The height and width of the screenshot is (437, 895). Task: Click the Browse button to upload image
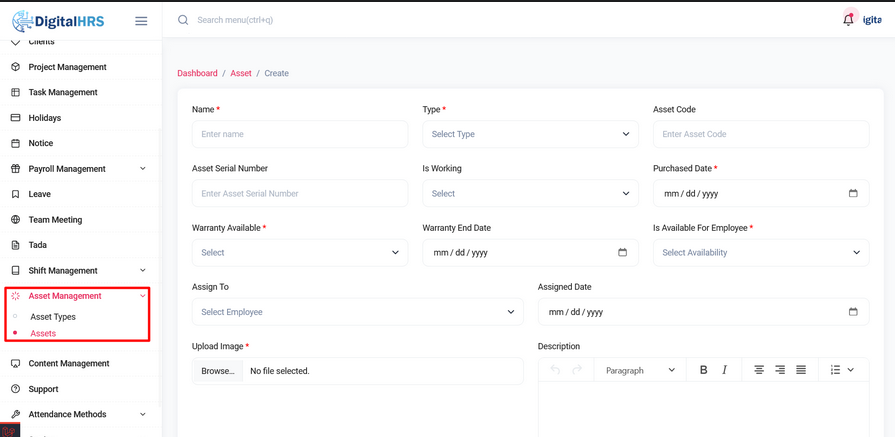click(x=218, y=371)
